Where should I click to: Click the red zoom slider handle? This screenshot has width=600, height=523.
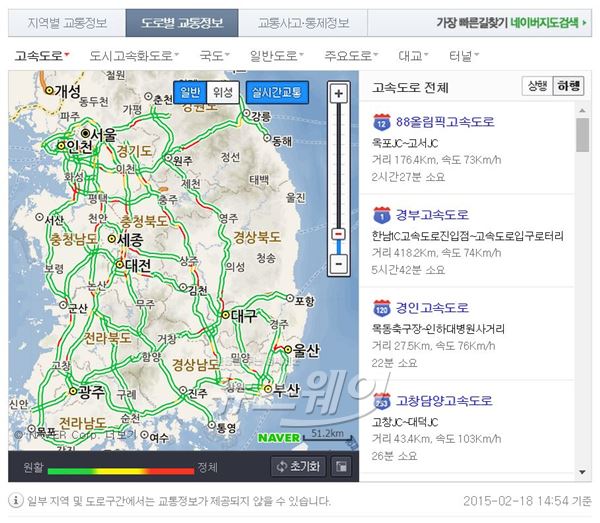339,234
